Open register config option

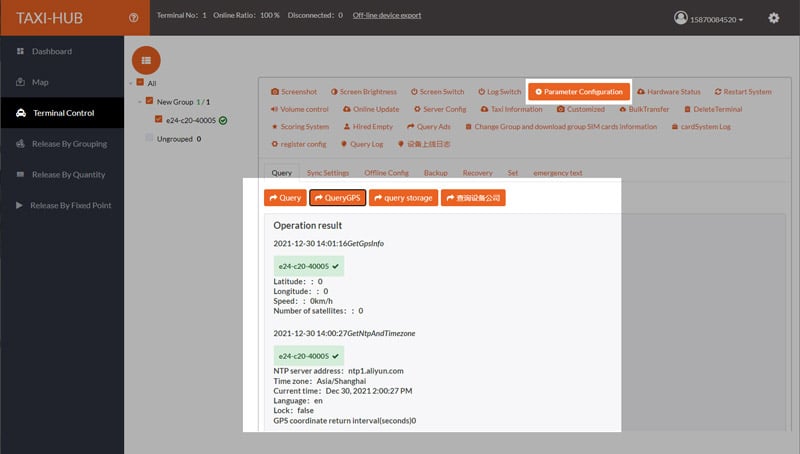click(x=298, y=144)
